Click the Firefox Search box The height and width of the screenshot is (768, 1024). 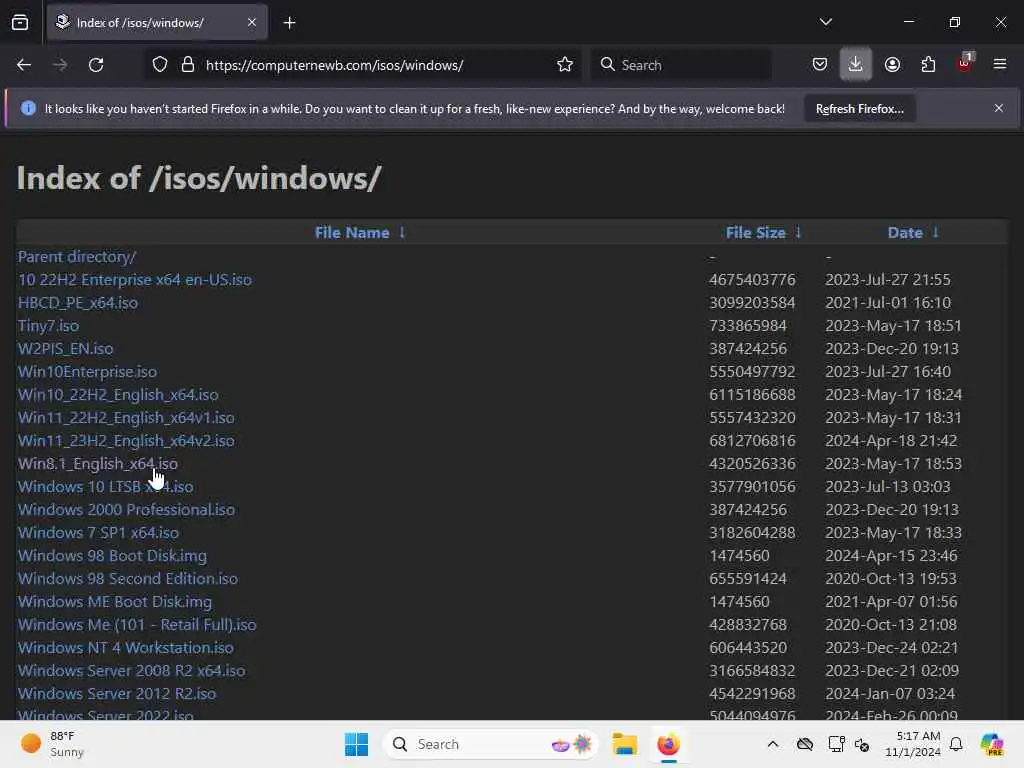point(681,65)
